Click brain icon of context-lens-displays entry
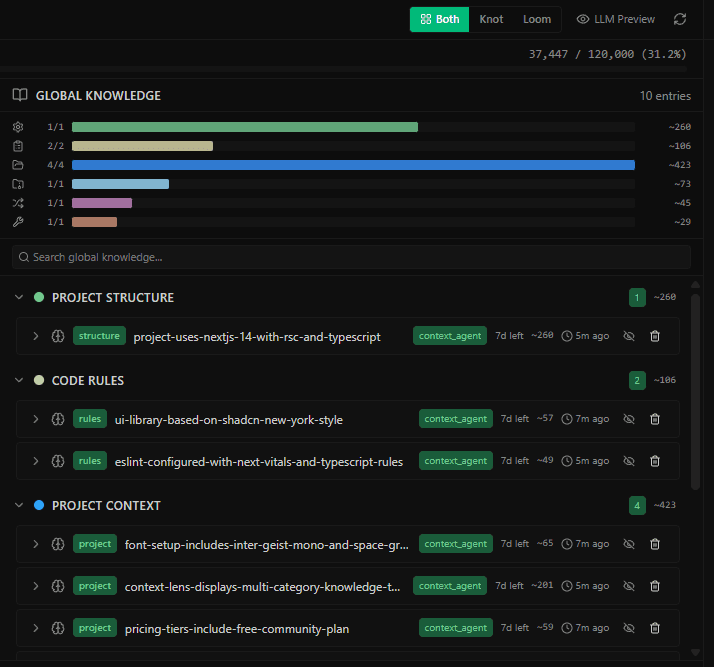This screenshot has width=714, height=667. 58,586
